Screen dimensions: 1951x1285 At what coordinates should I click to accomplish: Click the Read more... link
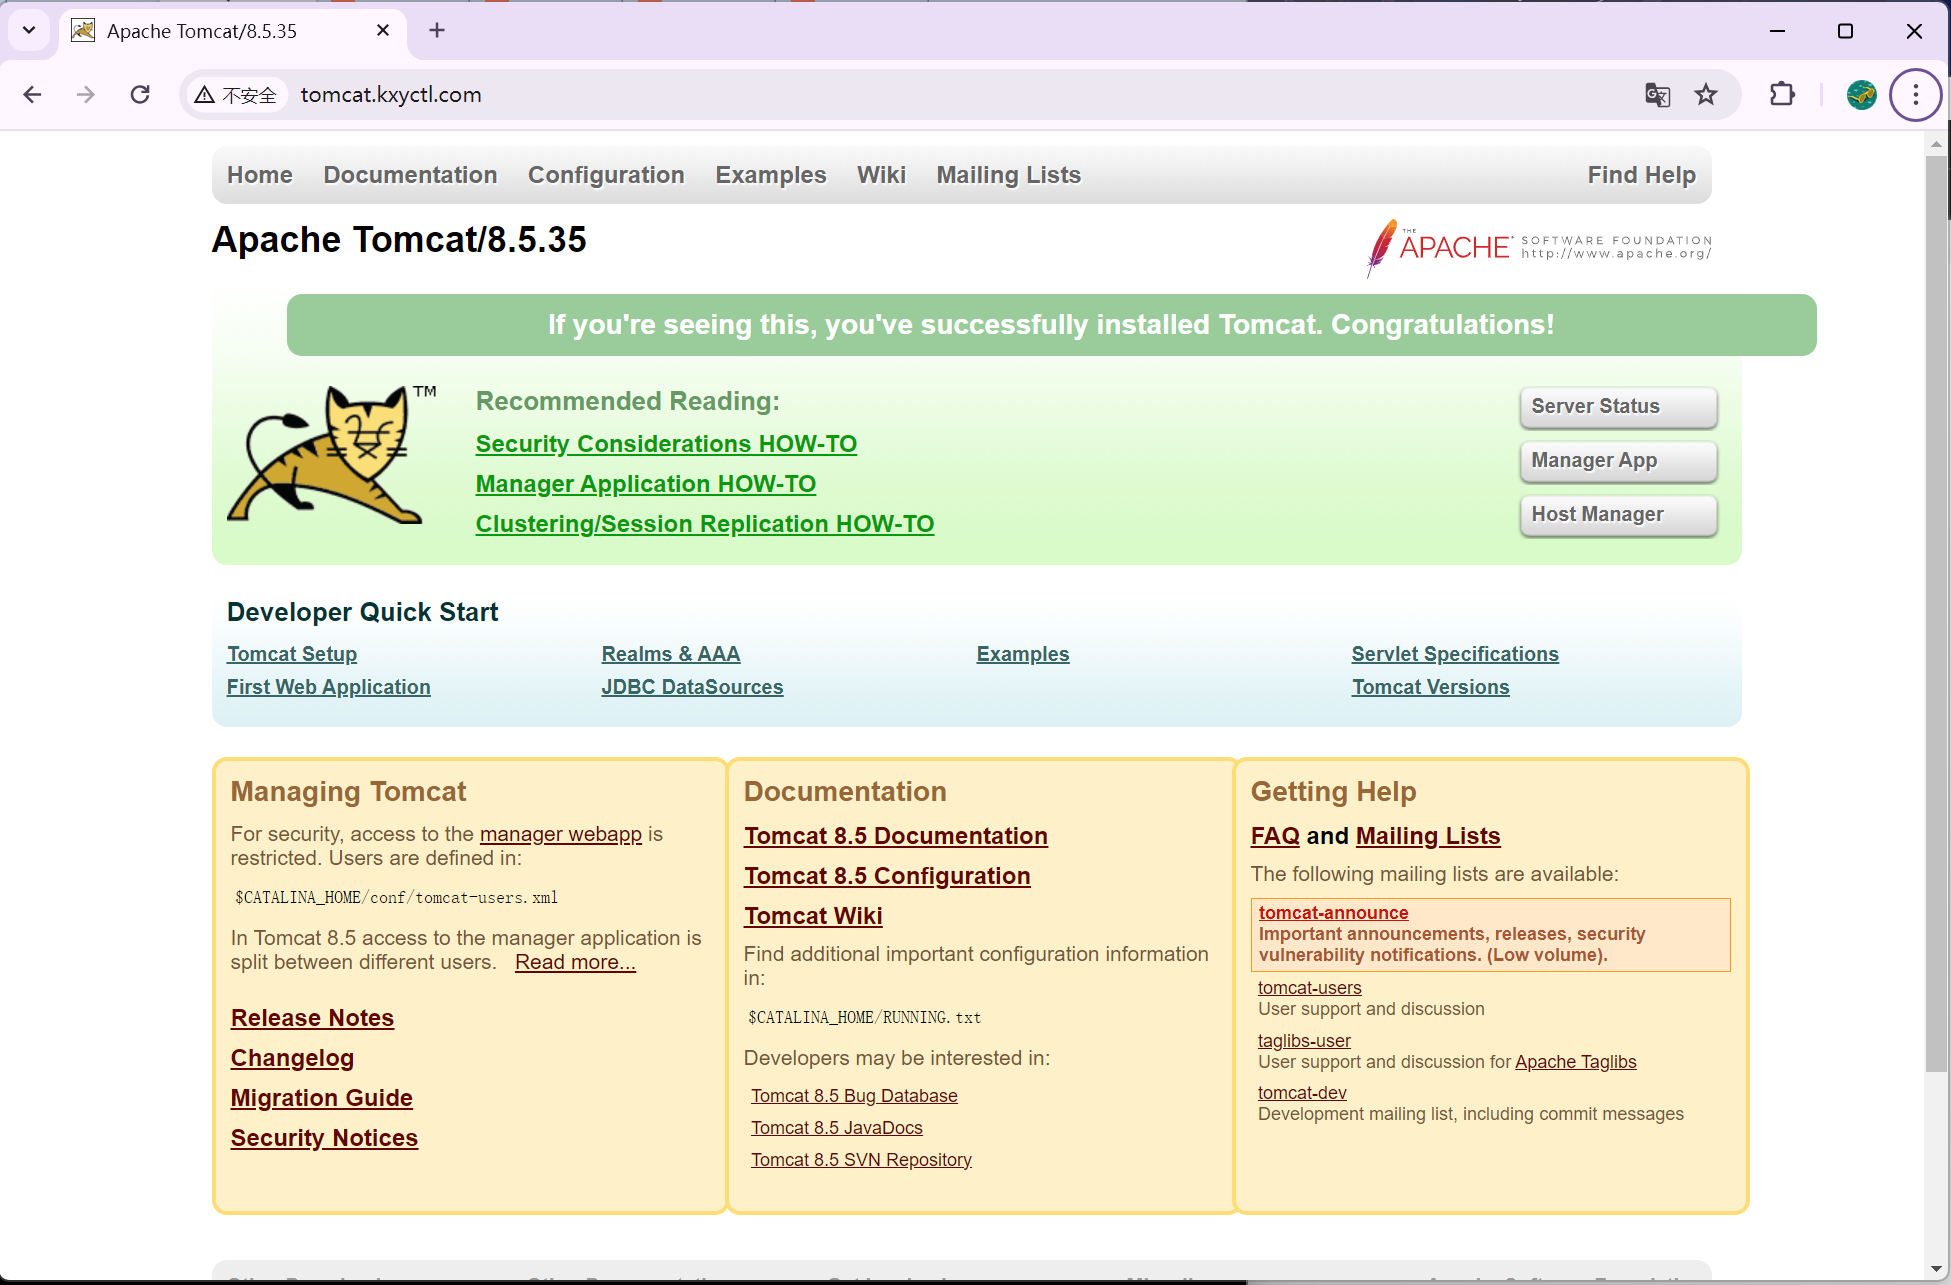pyautogui.click(x=575, y=962)
